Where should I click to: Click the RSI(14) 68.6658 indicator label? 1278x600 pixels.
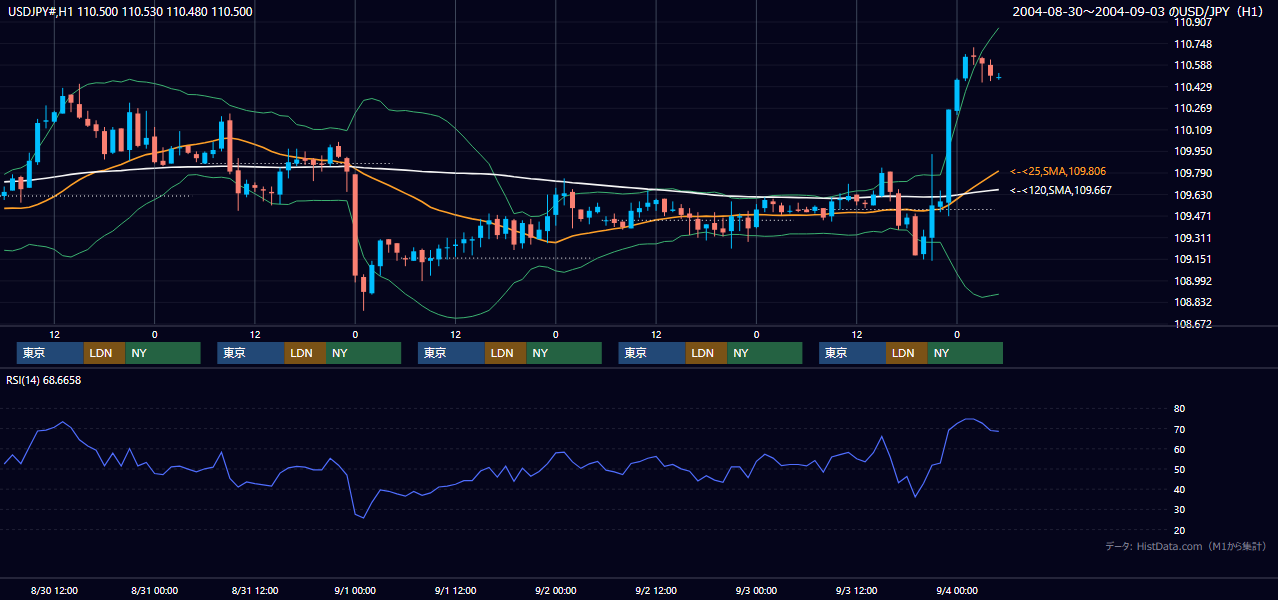coord(44,380)
